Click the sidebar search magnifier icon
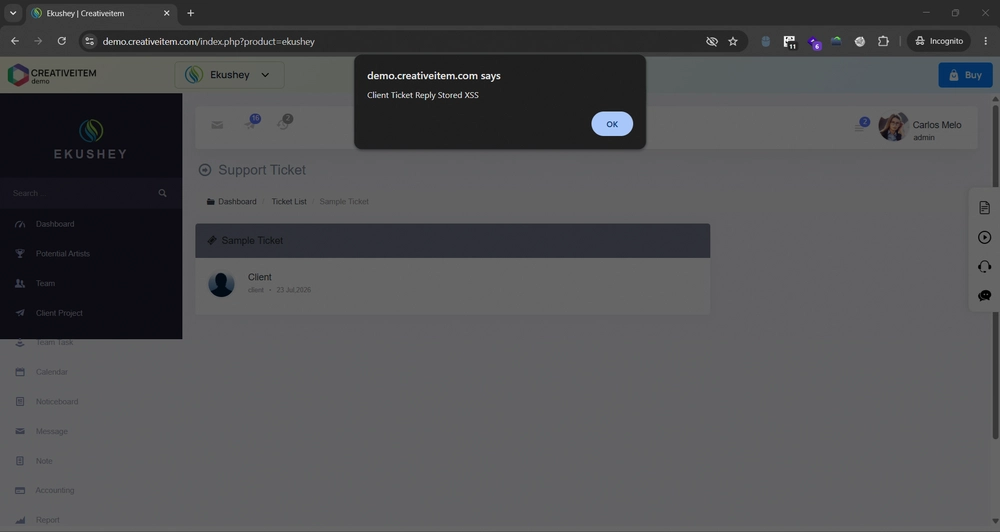Image resolution: width=1000 pixels, height=532 pixels. [x=163, y=193]
